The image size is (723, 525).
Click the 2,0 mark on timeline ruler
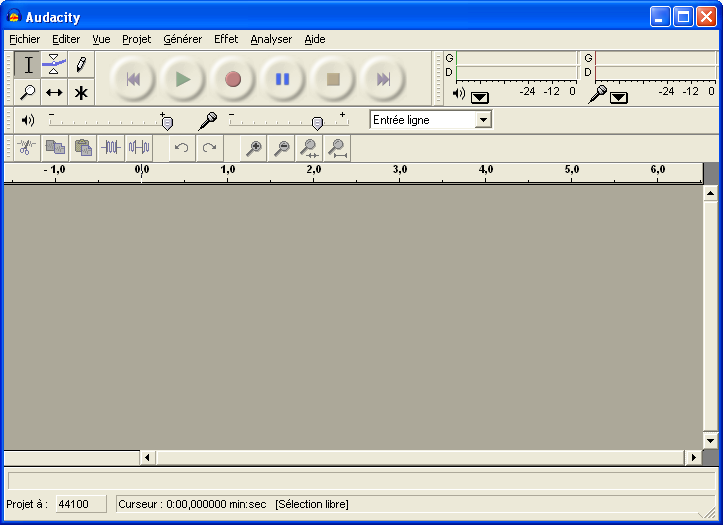tap(314, 170)
